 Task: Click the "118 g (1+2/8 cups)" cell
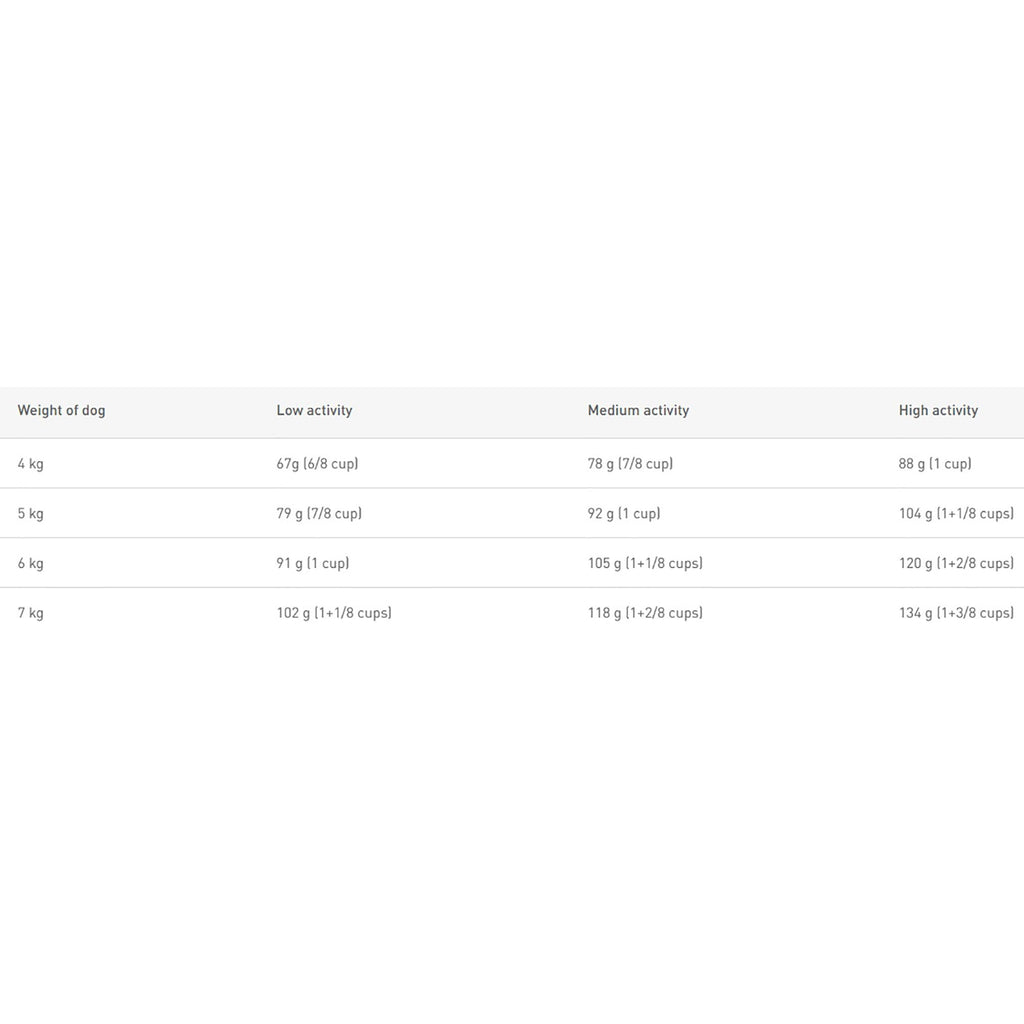(x=645, y=613)
